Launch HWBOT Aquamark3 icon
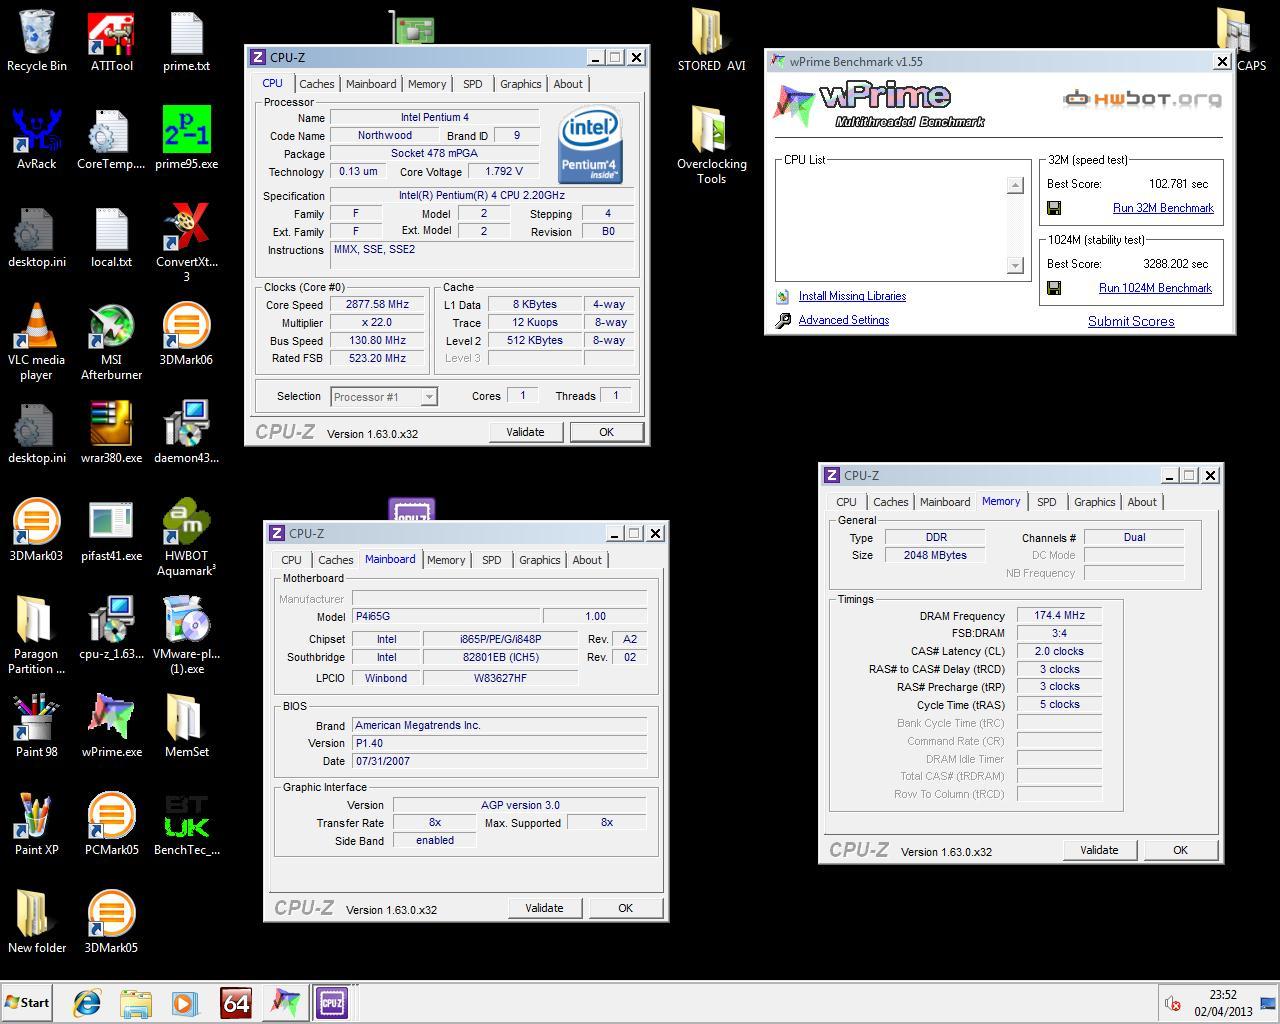Screen dimensions: 1280x1024 (186, 537)
